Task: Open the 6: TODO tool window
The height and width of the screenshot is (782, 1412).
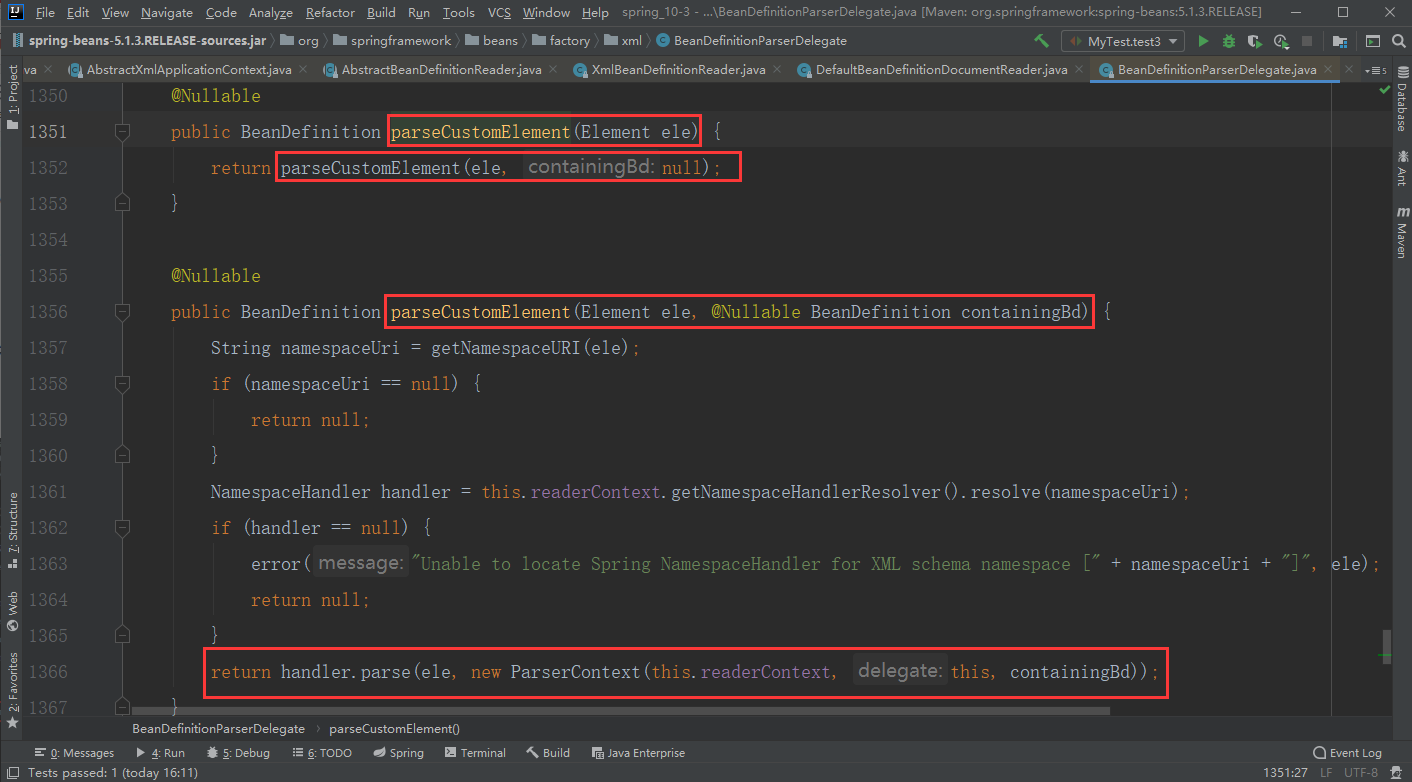Action: click(322, 753)
